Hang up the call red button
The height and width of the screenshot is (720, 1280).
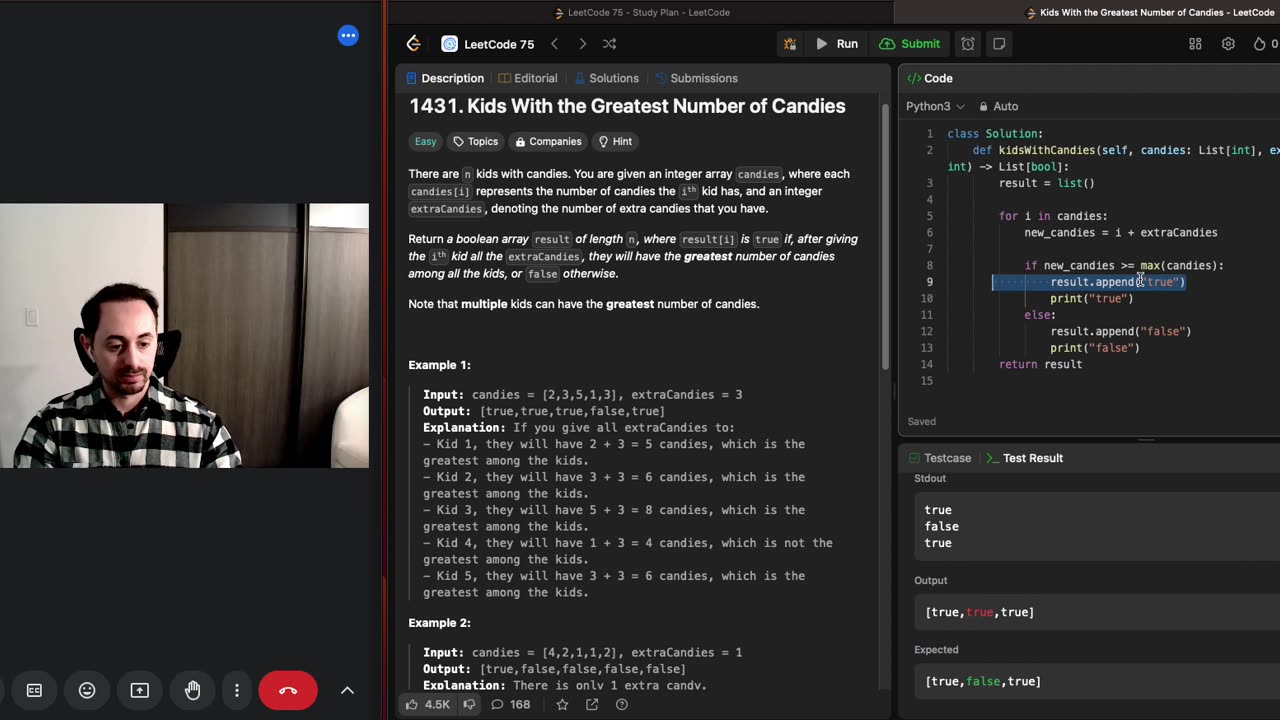pos(288,690)
